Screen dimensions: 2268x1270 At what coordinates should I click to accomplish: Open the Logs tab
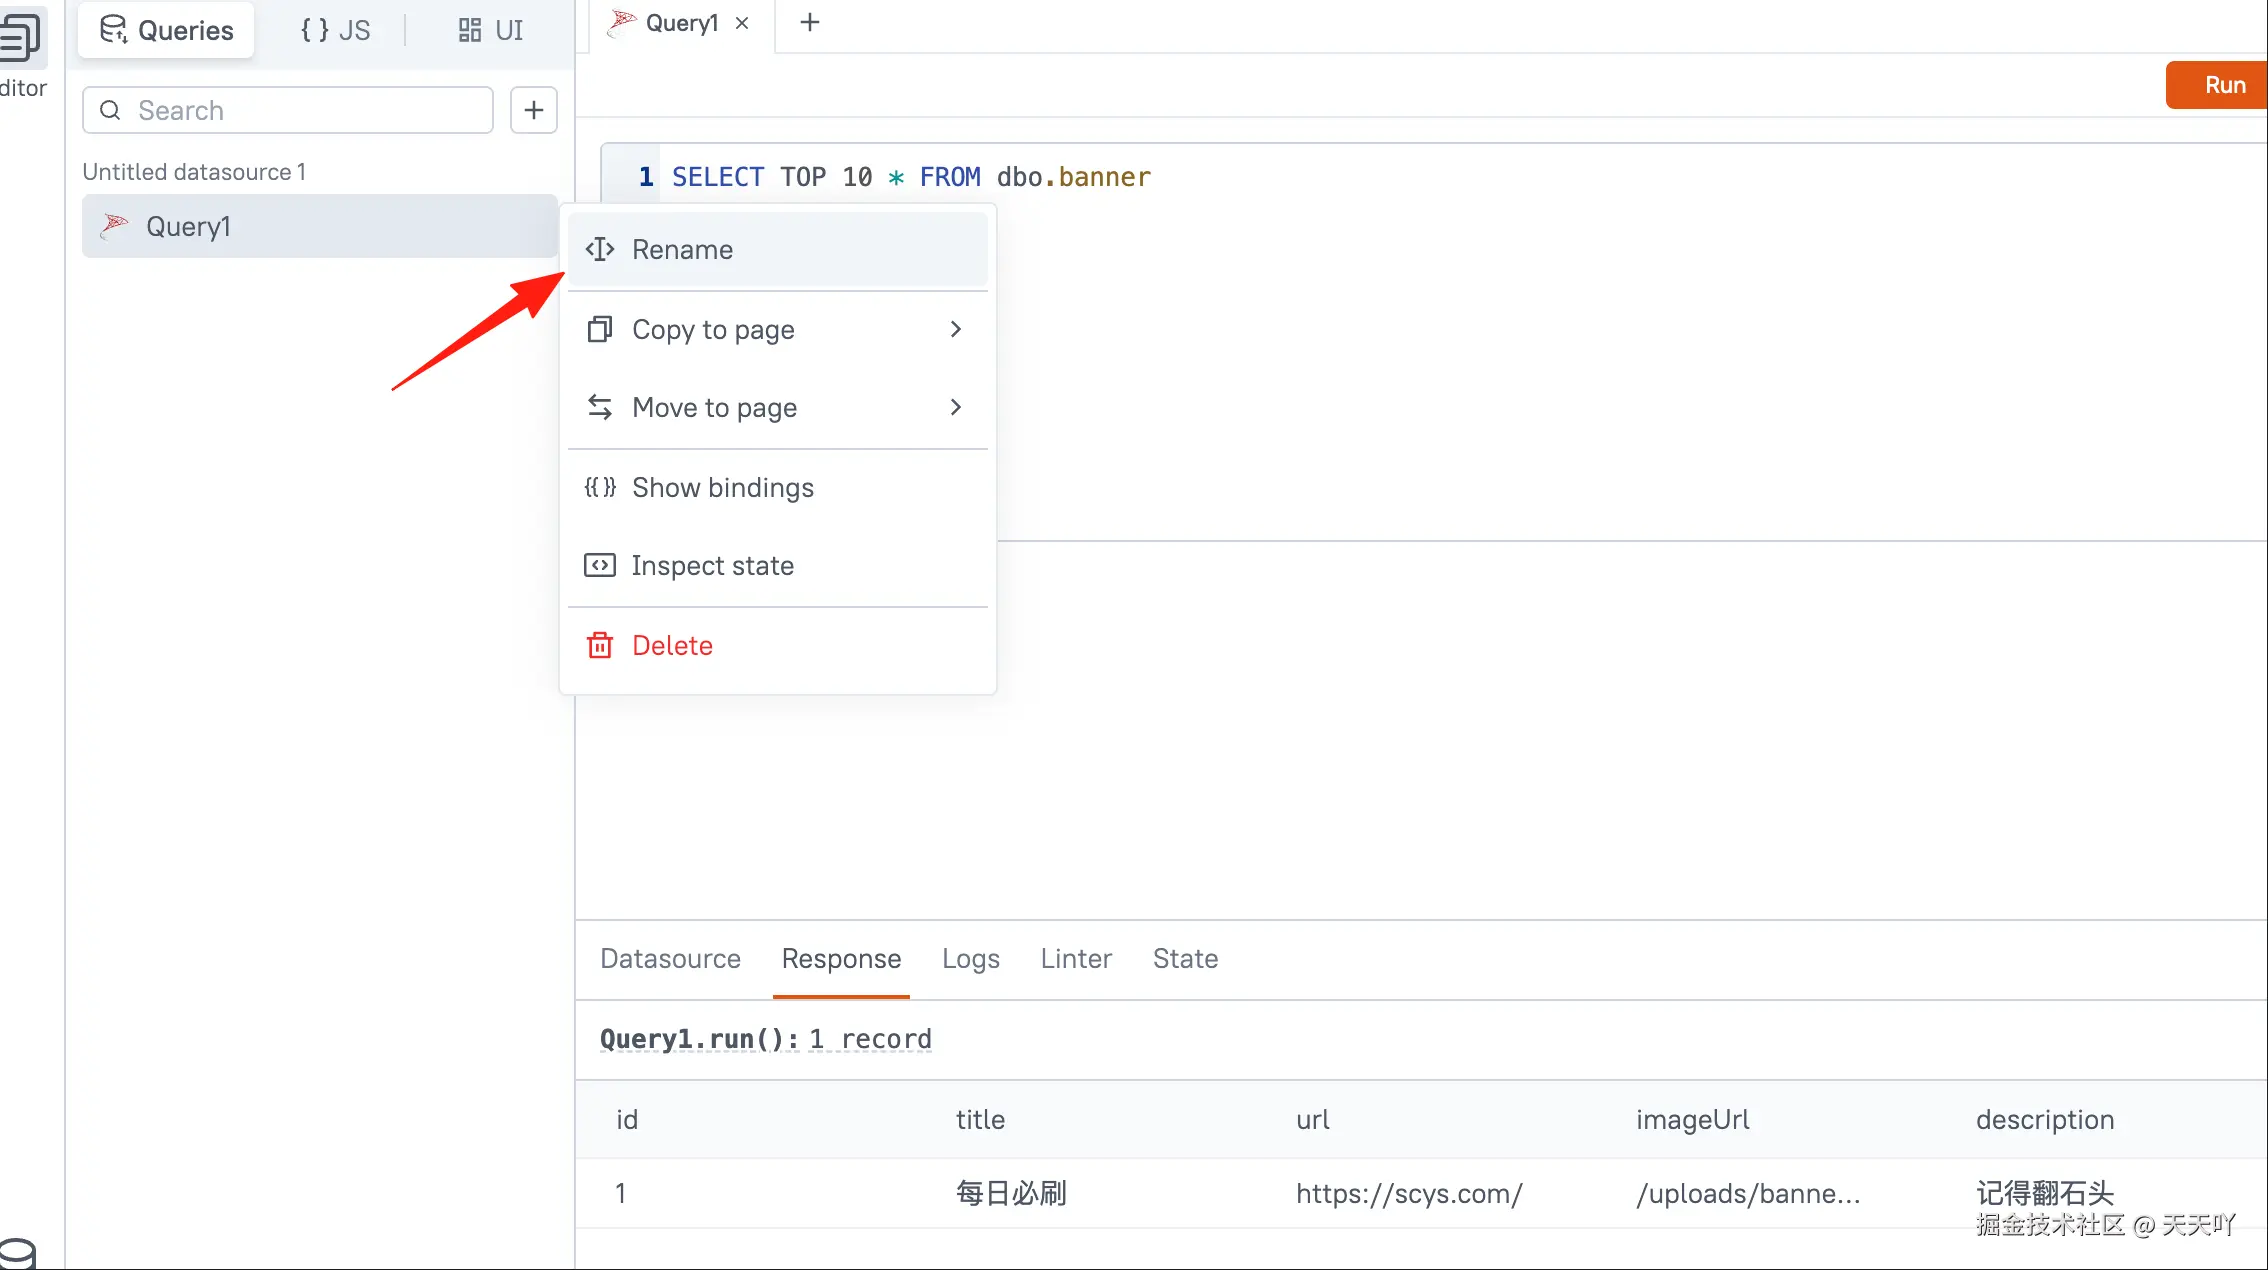970,958
